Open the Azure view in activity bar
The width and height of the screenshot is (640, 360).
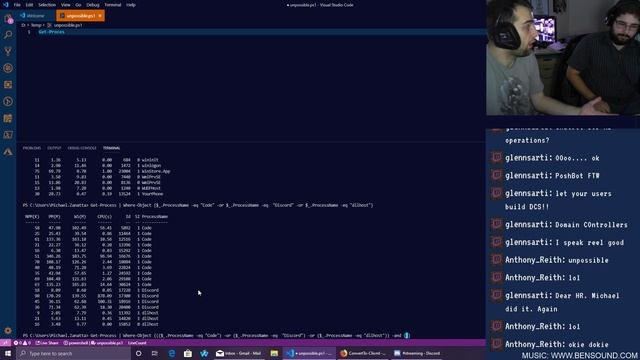[8, 152]
